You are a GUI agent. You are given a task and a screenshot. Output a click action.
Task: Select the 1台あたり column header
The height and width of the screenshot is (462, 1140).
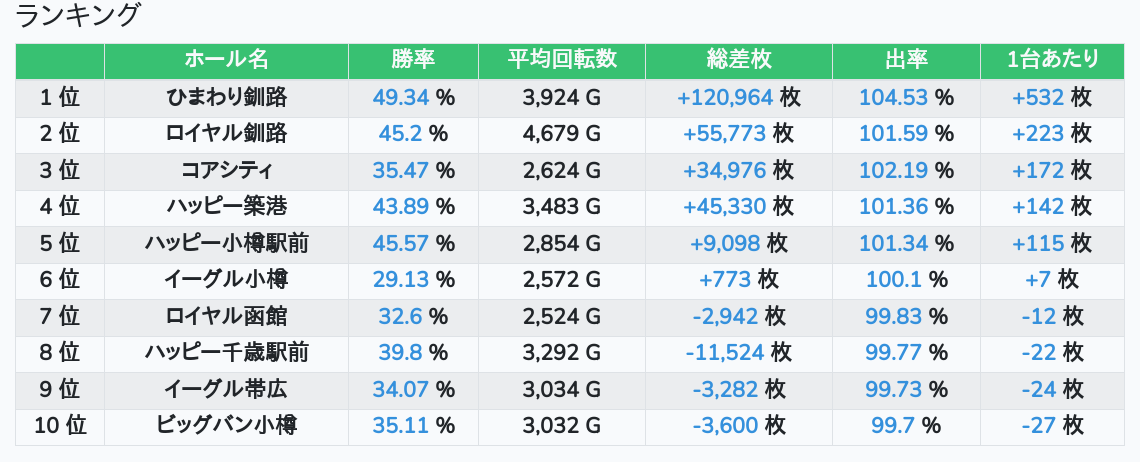point(1053,60)
